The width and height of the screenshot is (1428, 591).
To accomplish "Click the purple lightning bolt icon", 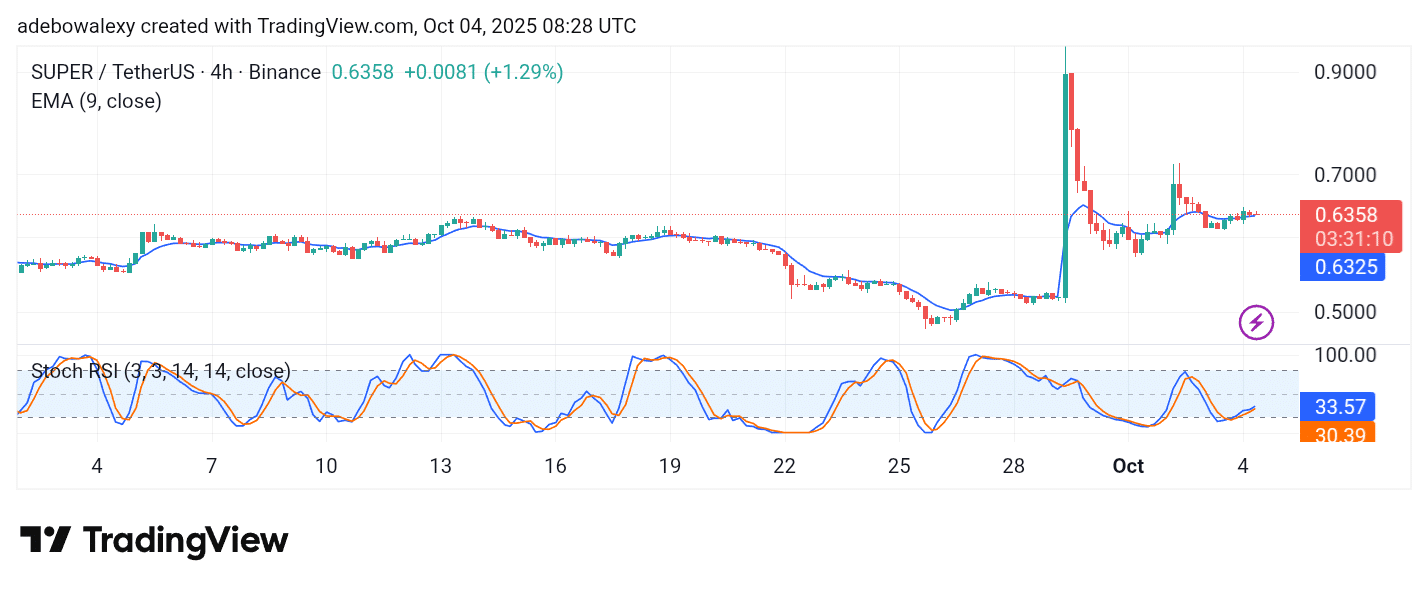I will coord(1256,322).
